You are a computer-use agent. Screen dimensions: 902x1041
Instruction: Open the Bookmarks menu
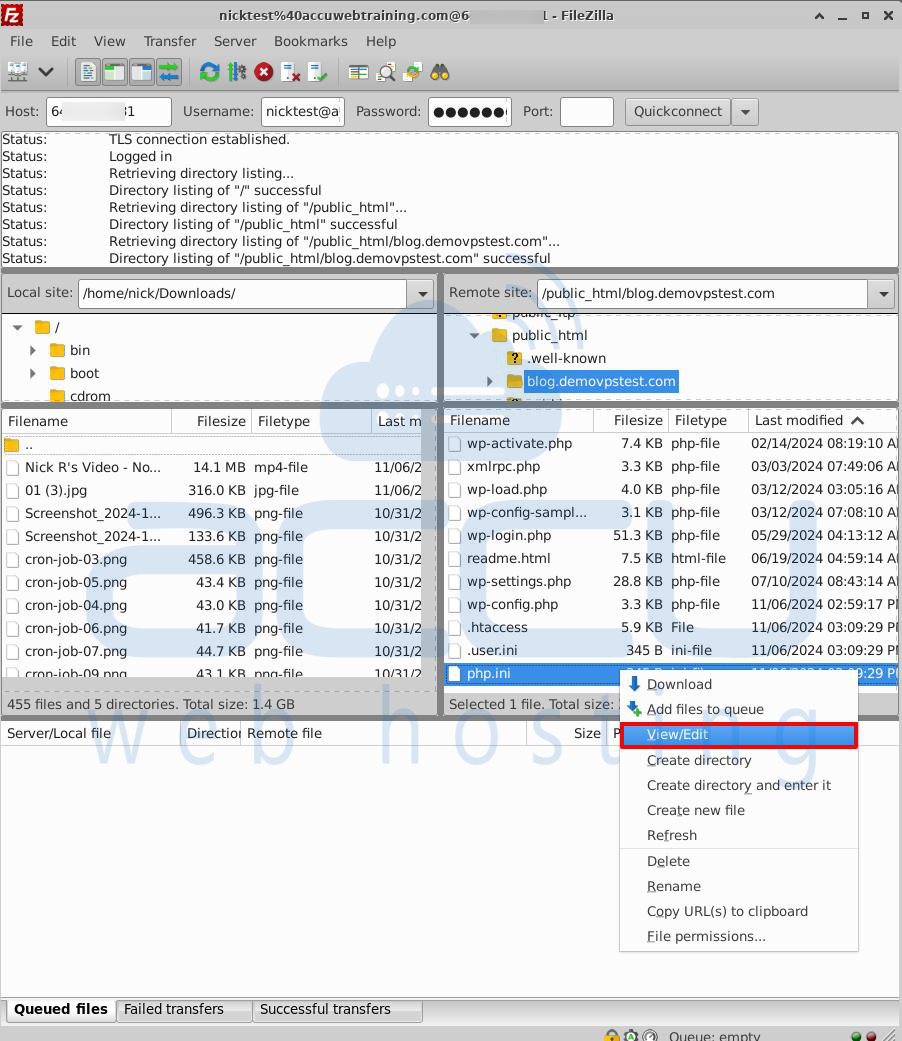coord(311,41)
